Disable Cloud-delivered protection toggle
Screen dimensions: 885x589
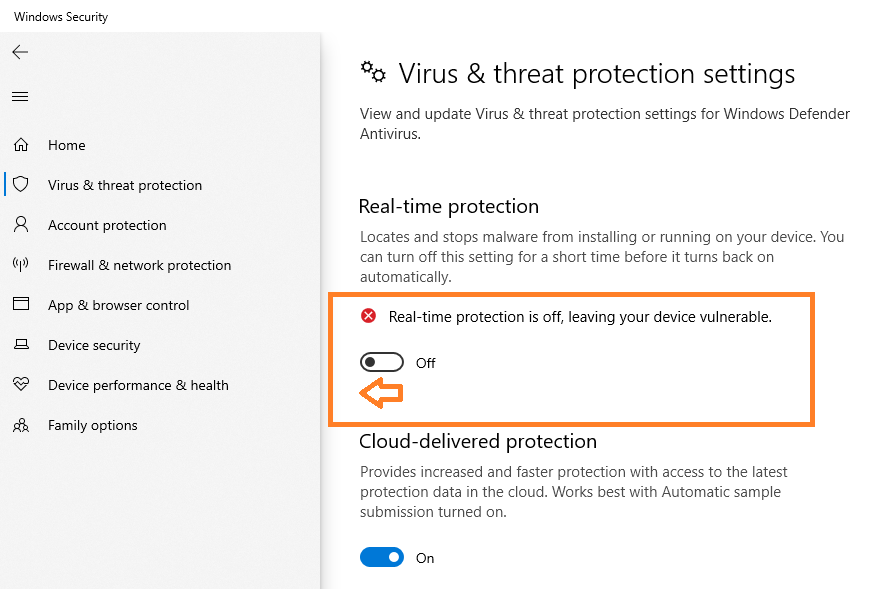(x=381, y=557)
